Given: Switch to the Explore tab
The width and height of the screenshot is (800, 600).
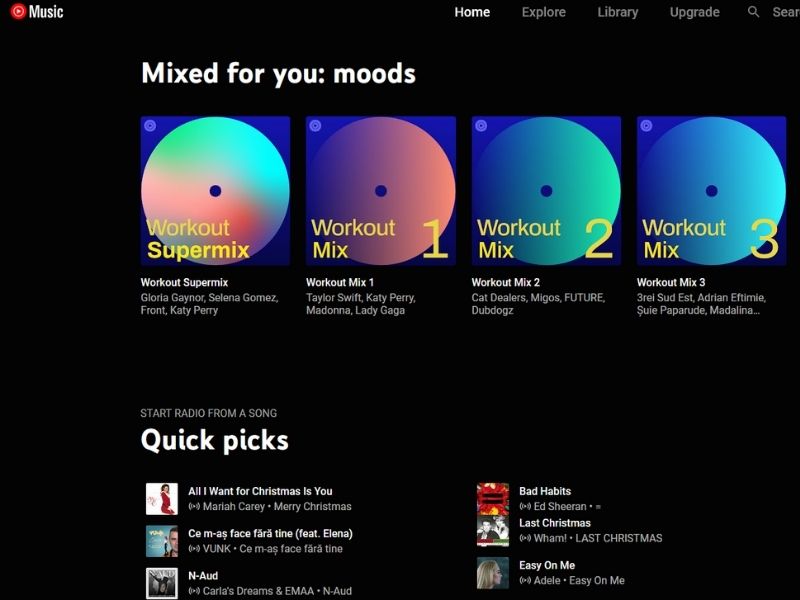Looking at the screenshot, I should tap(543, 12).
